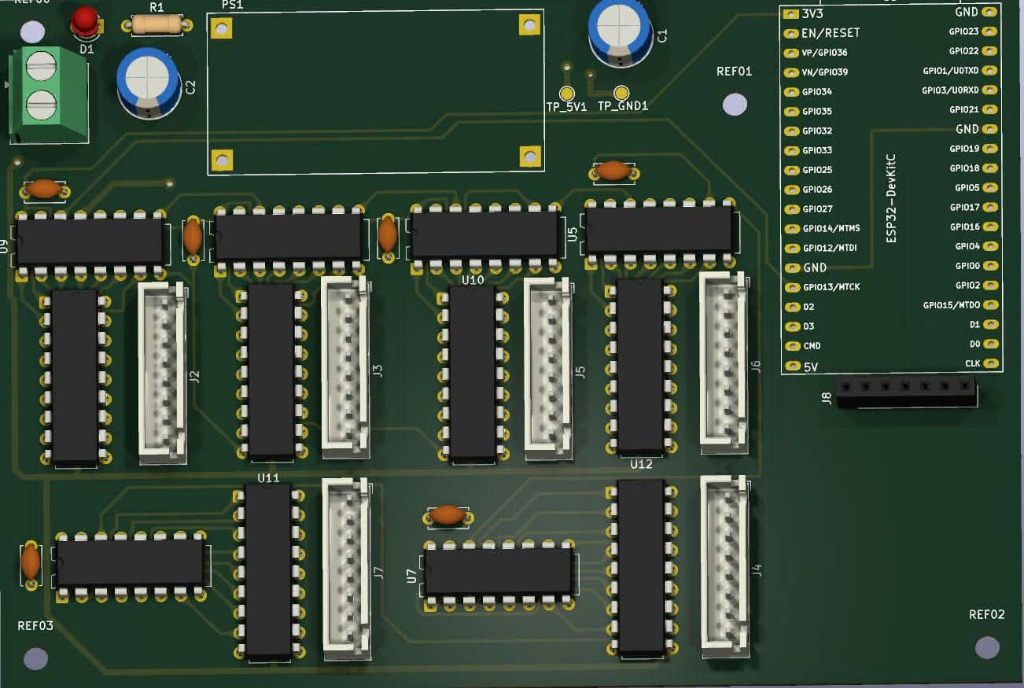
Task: Click the CMD pin label
Action: [812, 345]
